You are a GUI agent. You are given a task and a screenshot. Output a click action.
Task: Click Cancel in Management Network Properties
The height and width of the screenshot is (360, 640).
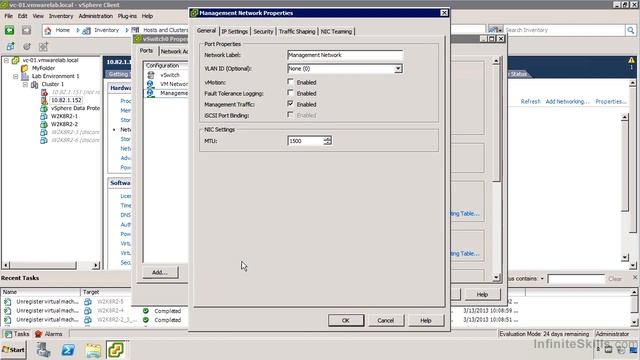click(x=386, y=320)
